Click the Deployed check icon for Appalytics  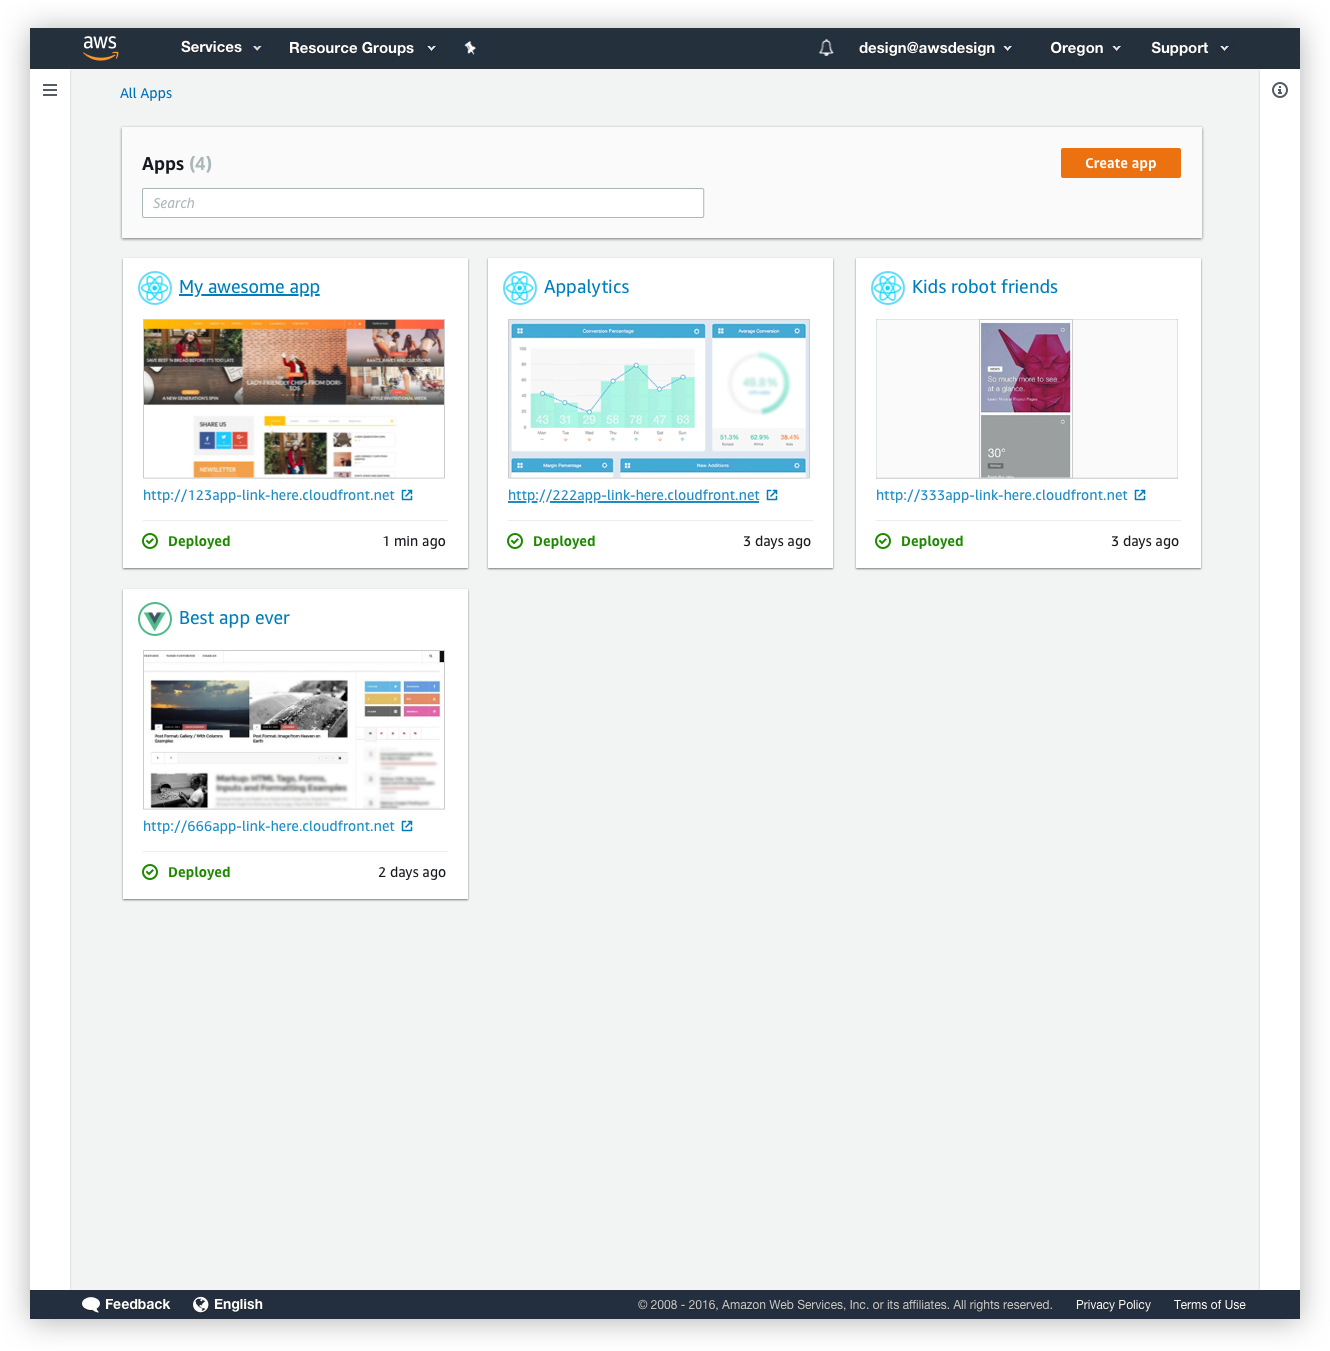point(515,541)
